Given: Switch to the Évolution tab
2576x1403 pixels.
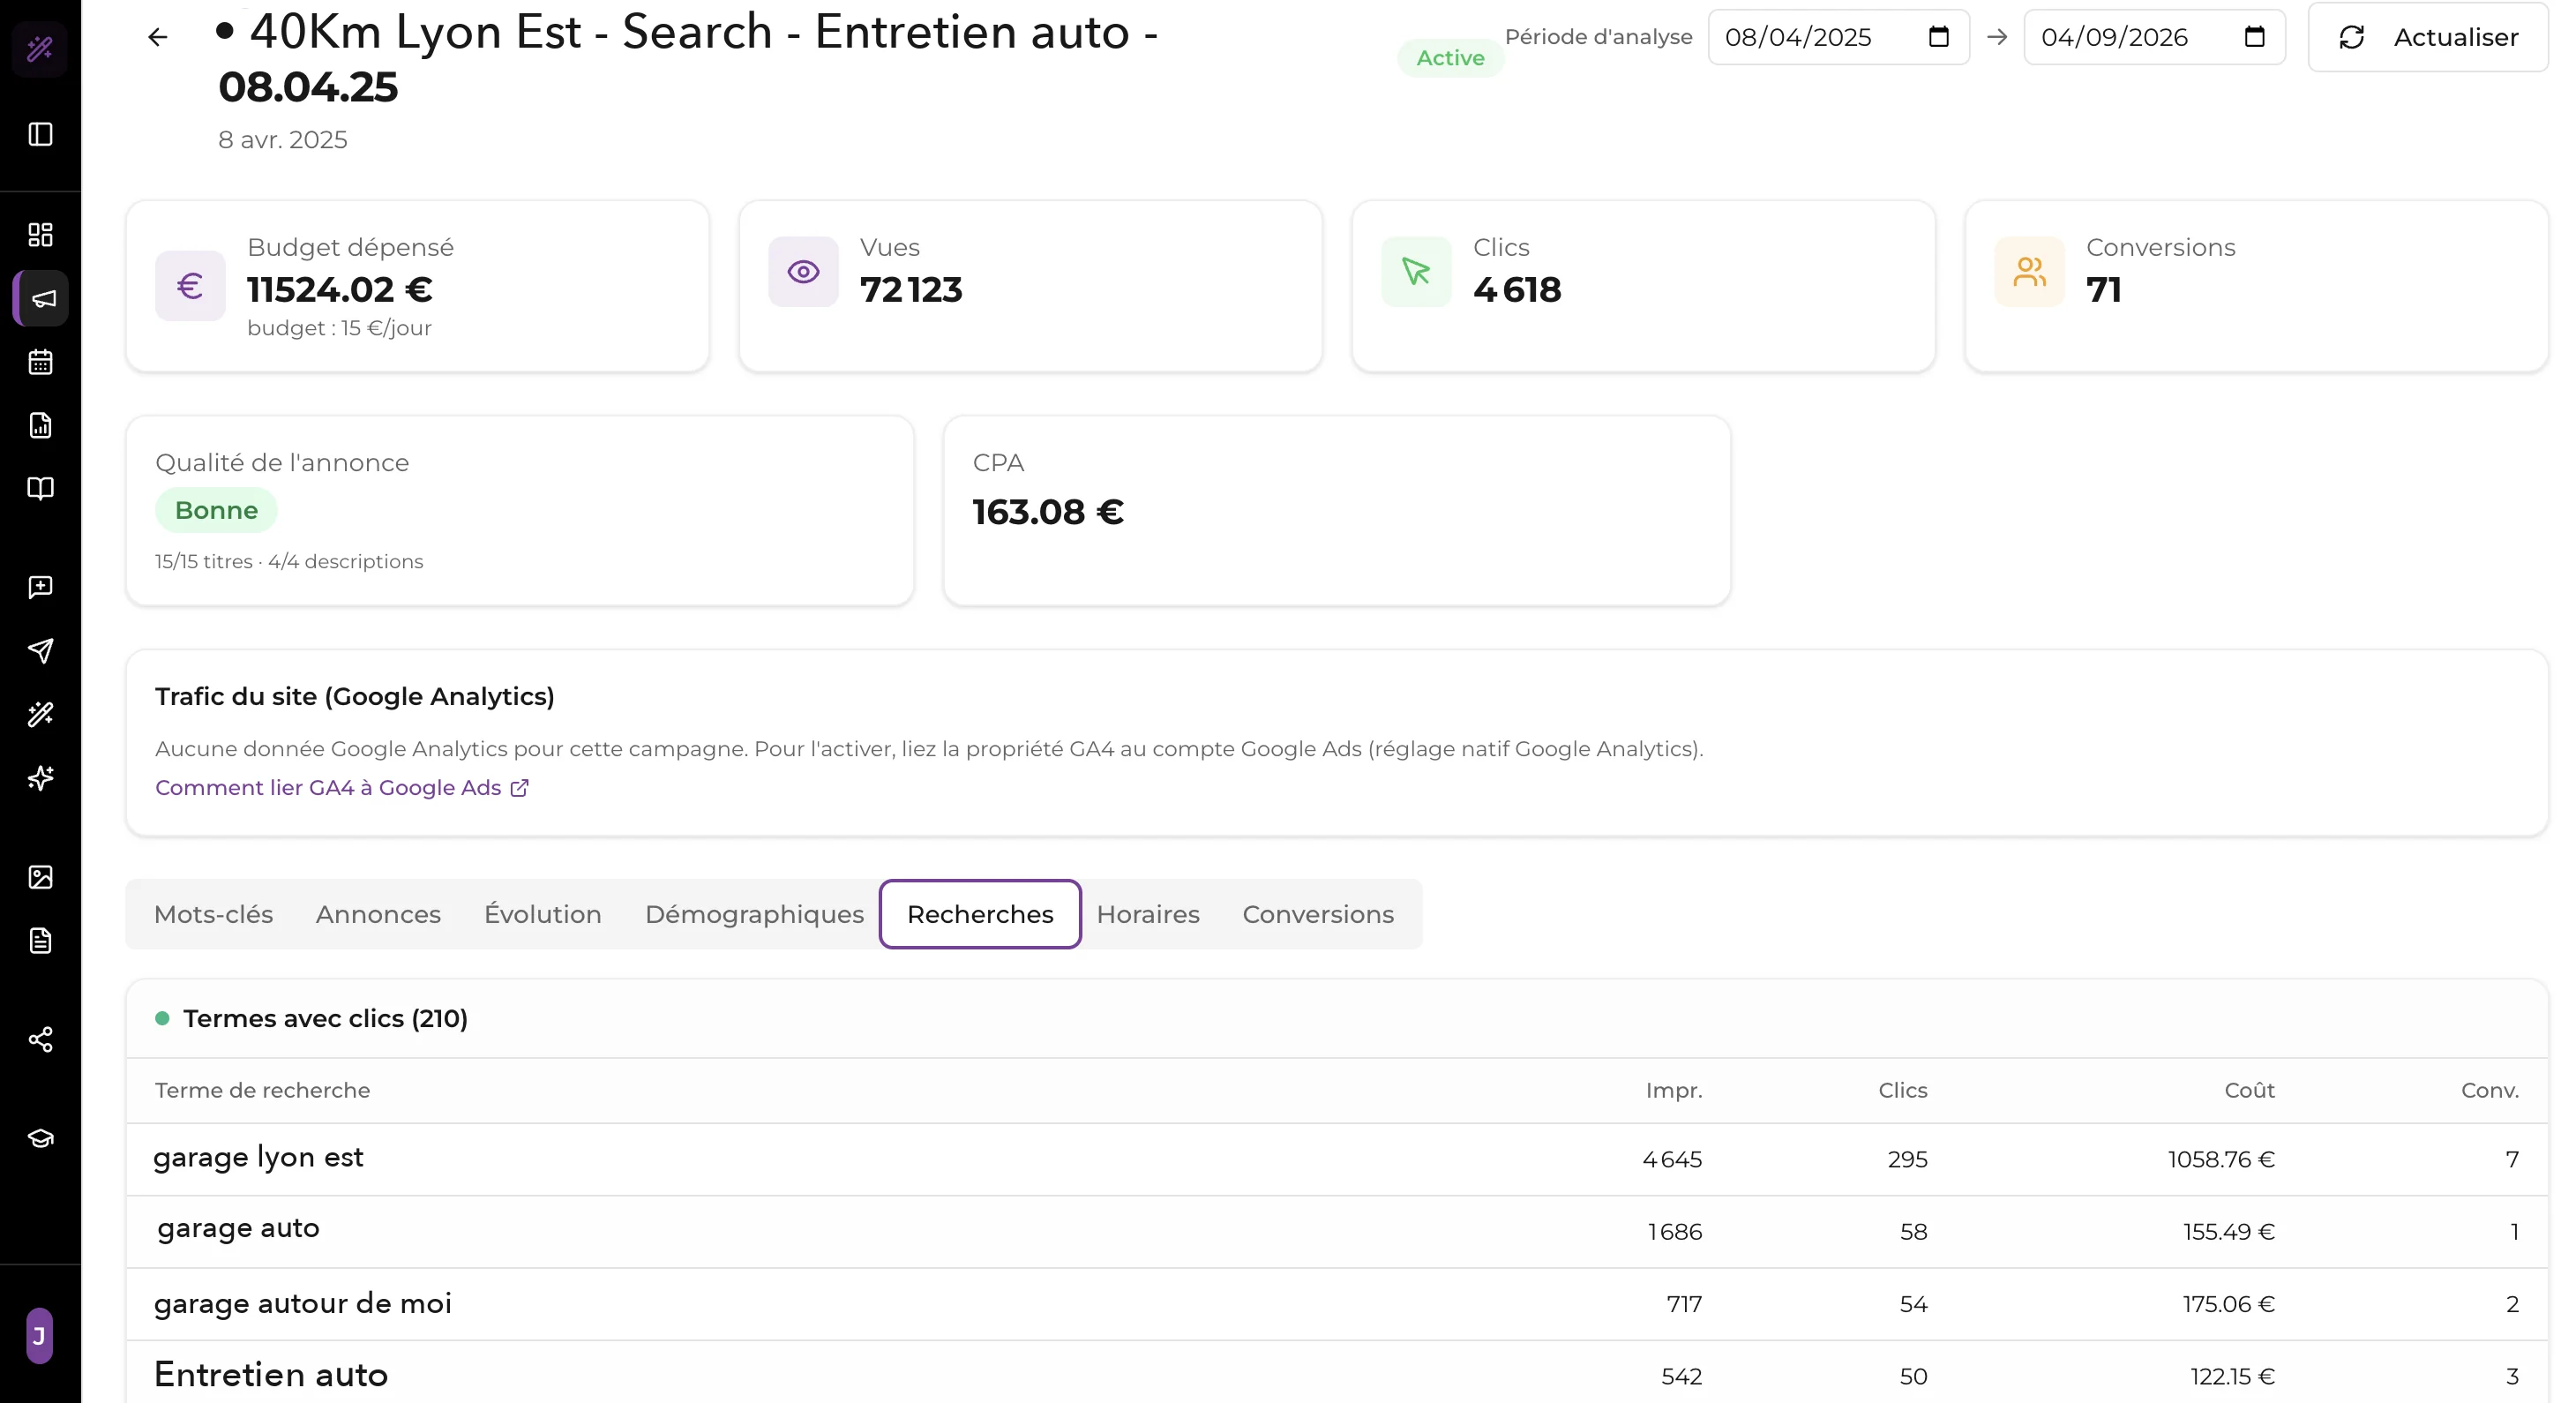Looking at the screenshot, I should pos(543,914).
